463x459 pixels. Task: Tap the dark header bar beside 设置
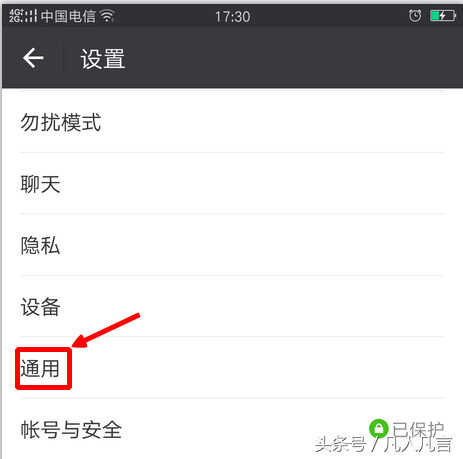click(293, 59)
